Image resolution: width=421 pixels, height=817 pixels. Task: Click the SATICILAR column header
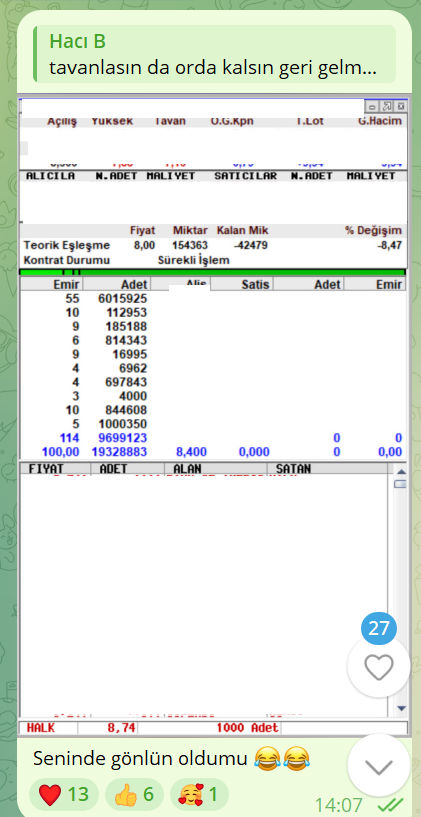coord(245,176)
